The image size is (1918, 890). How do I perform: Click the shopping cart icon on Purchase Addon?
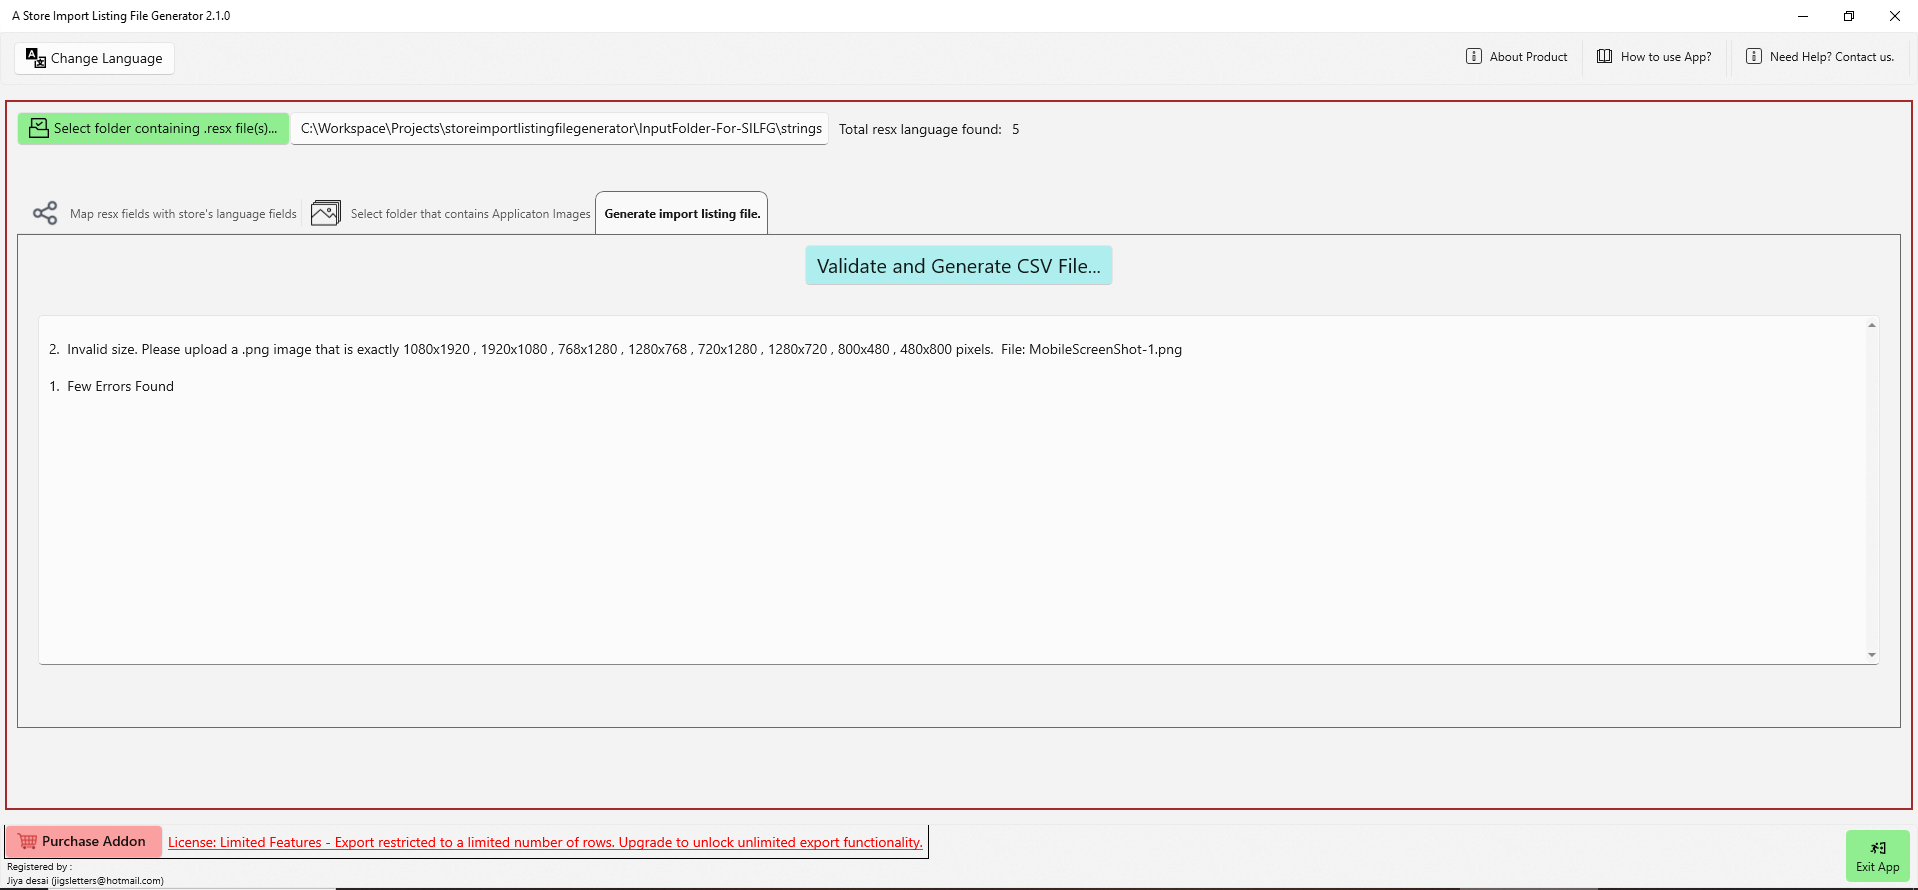coord(28,841)
